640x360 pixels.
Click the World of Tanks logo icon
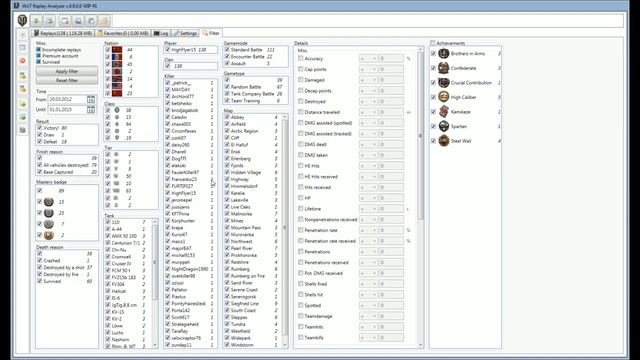(x=22, y=20)
